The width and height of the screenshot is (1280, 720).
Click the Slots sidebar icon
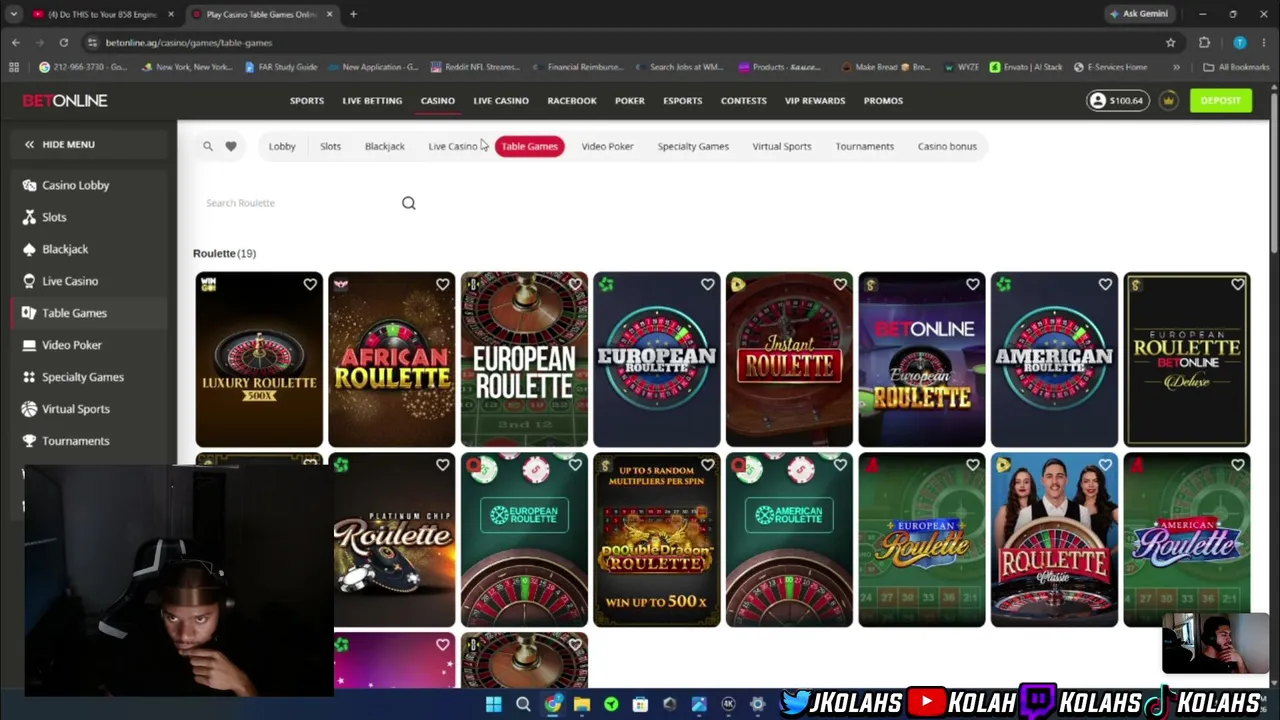[x=29, y=217]
